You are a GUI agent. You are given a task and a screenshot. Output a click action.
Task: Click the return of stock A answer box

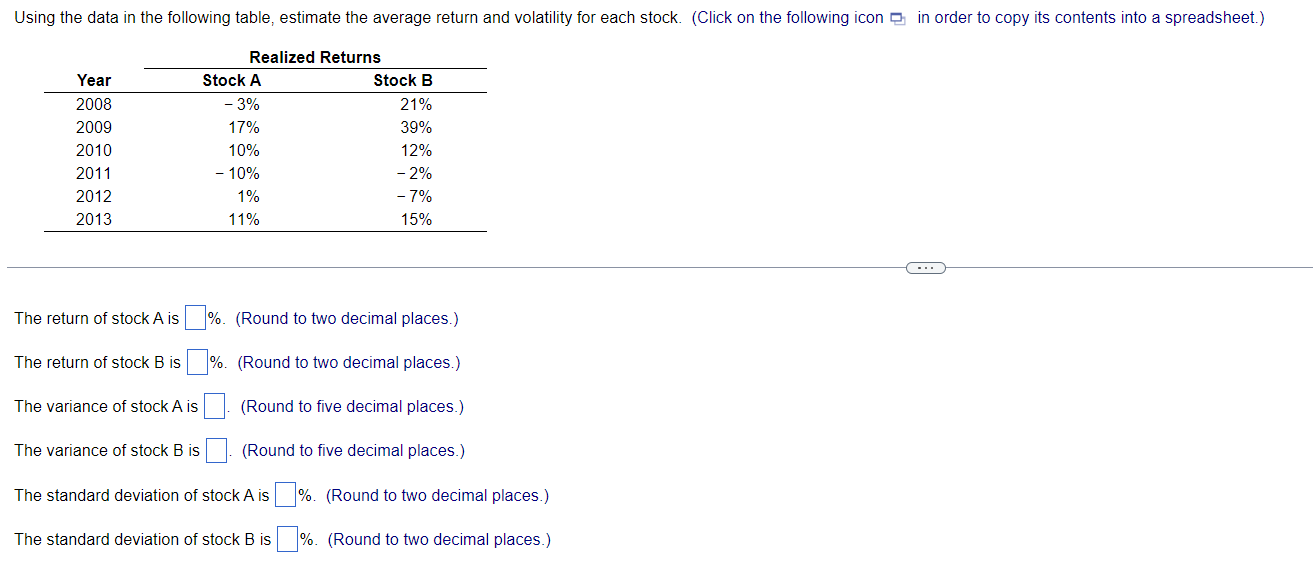pyautogui.click(x=194, y=317)
